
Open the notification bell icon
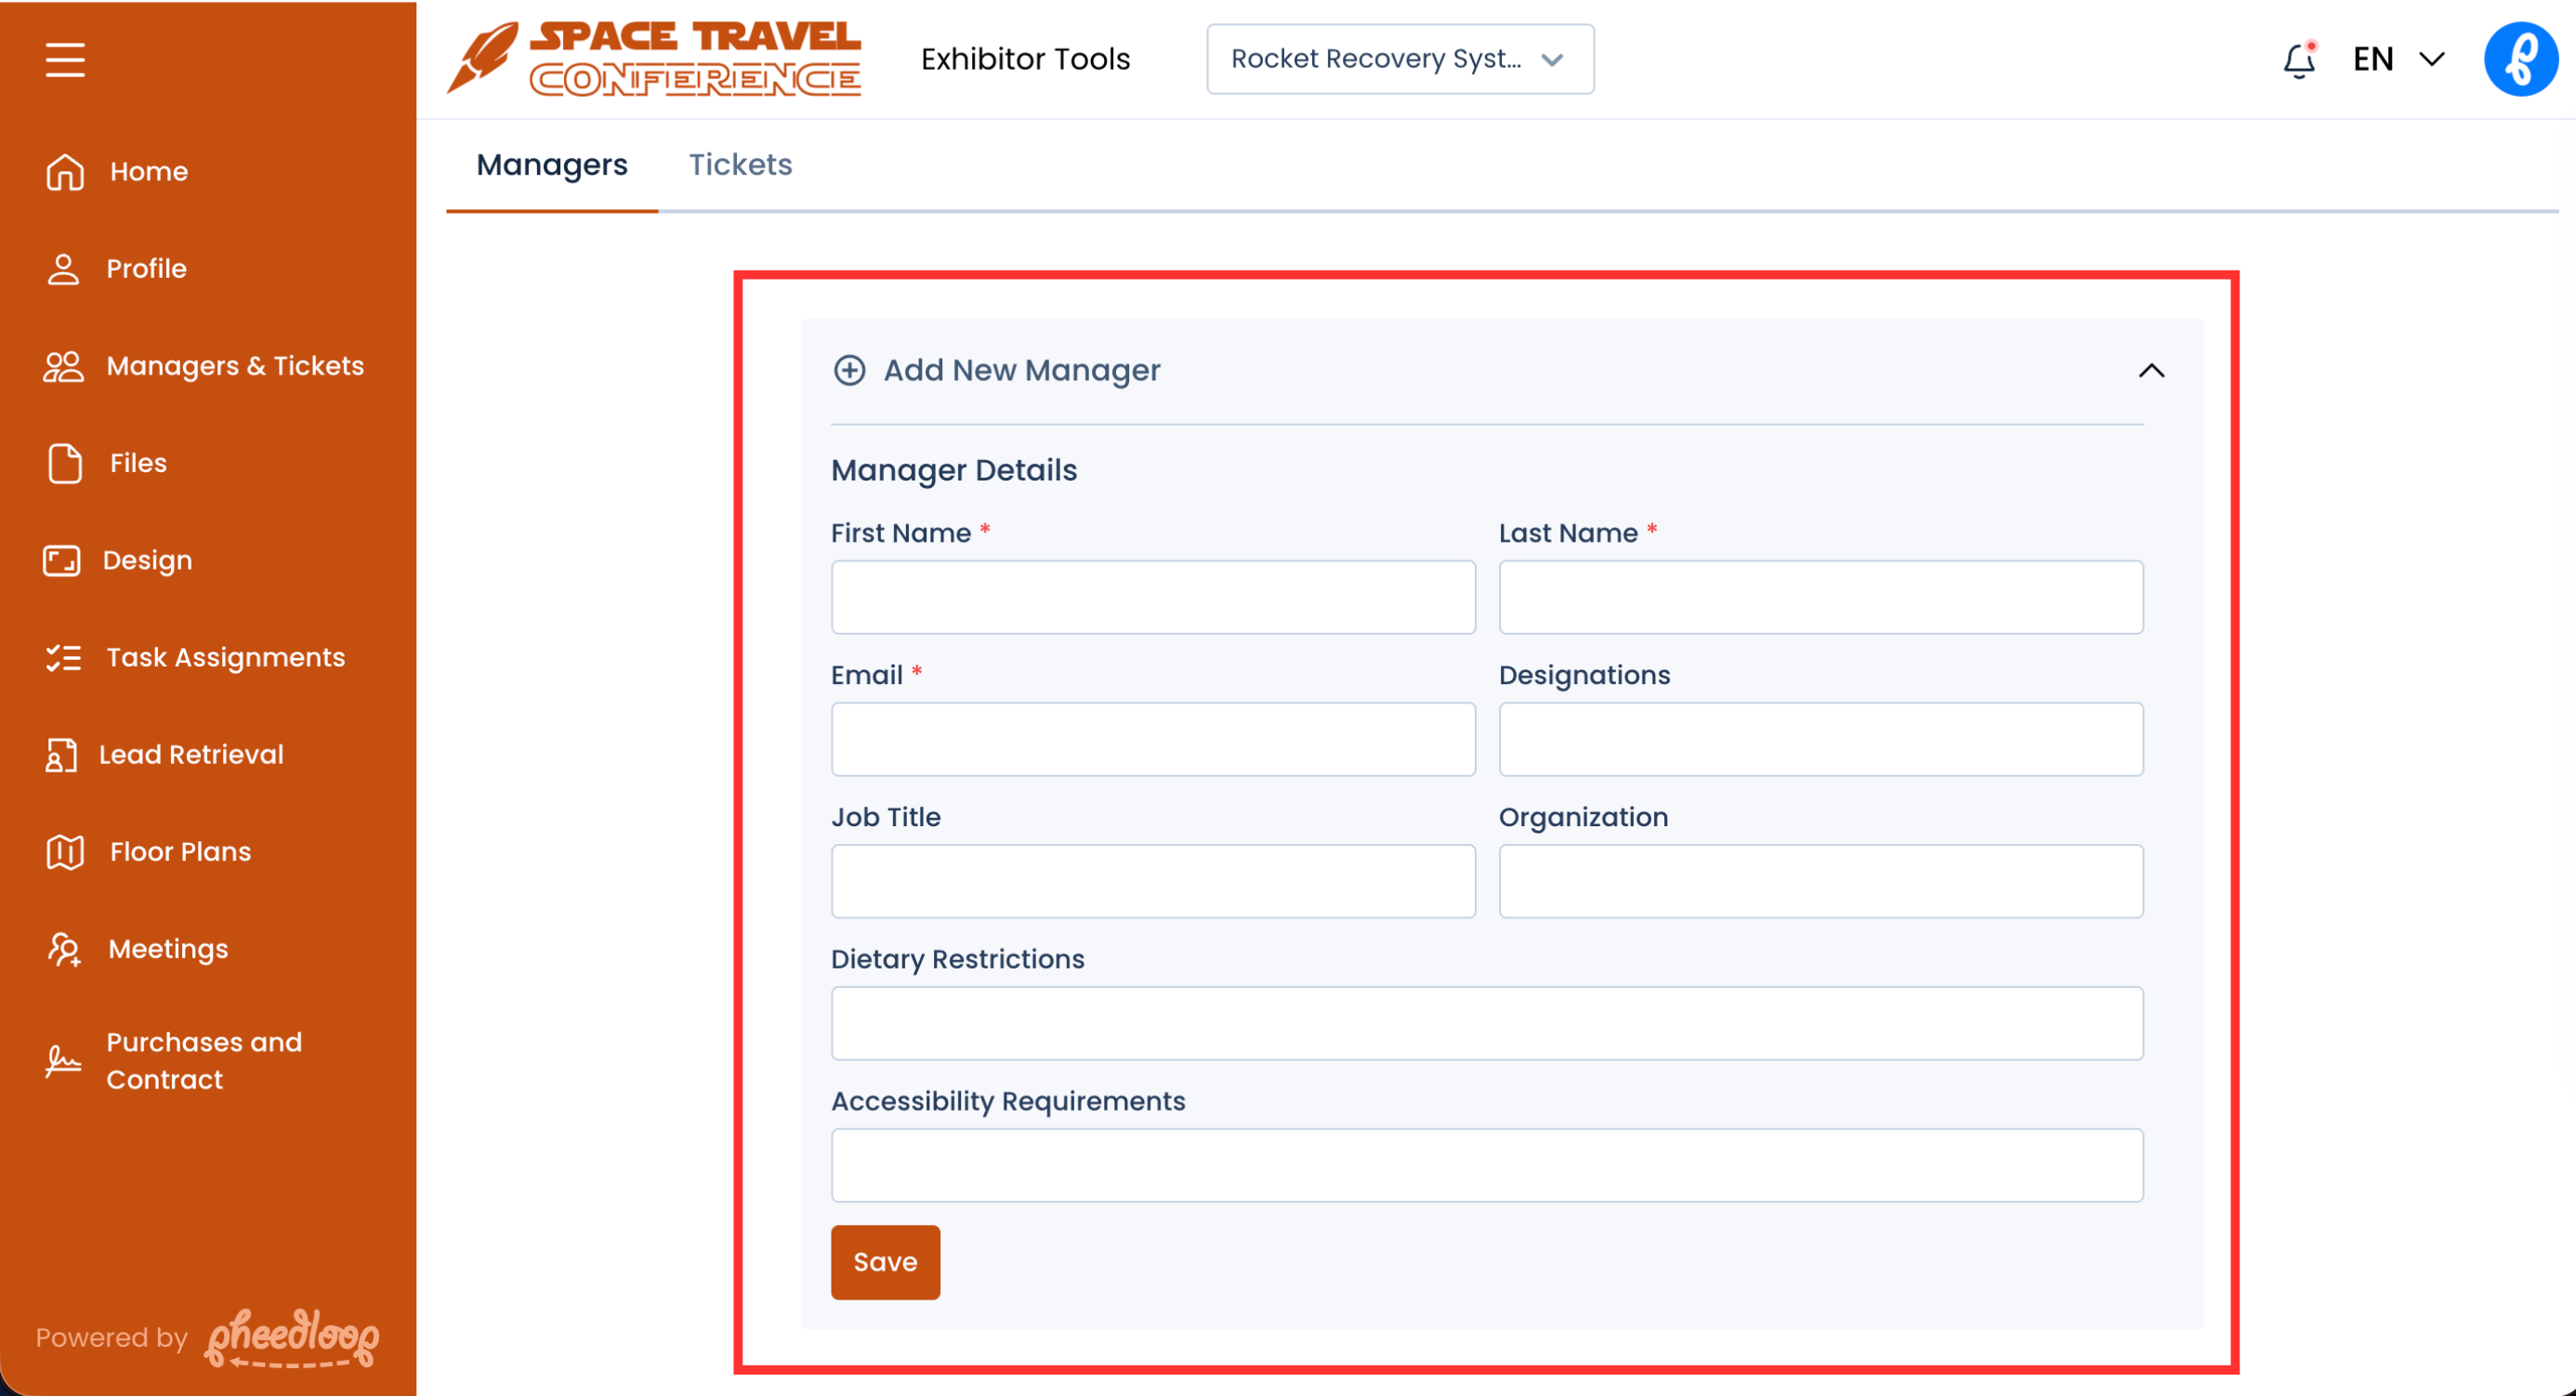(2299, 61)
